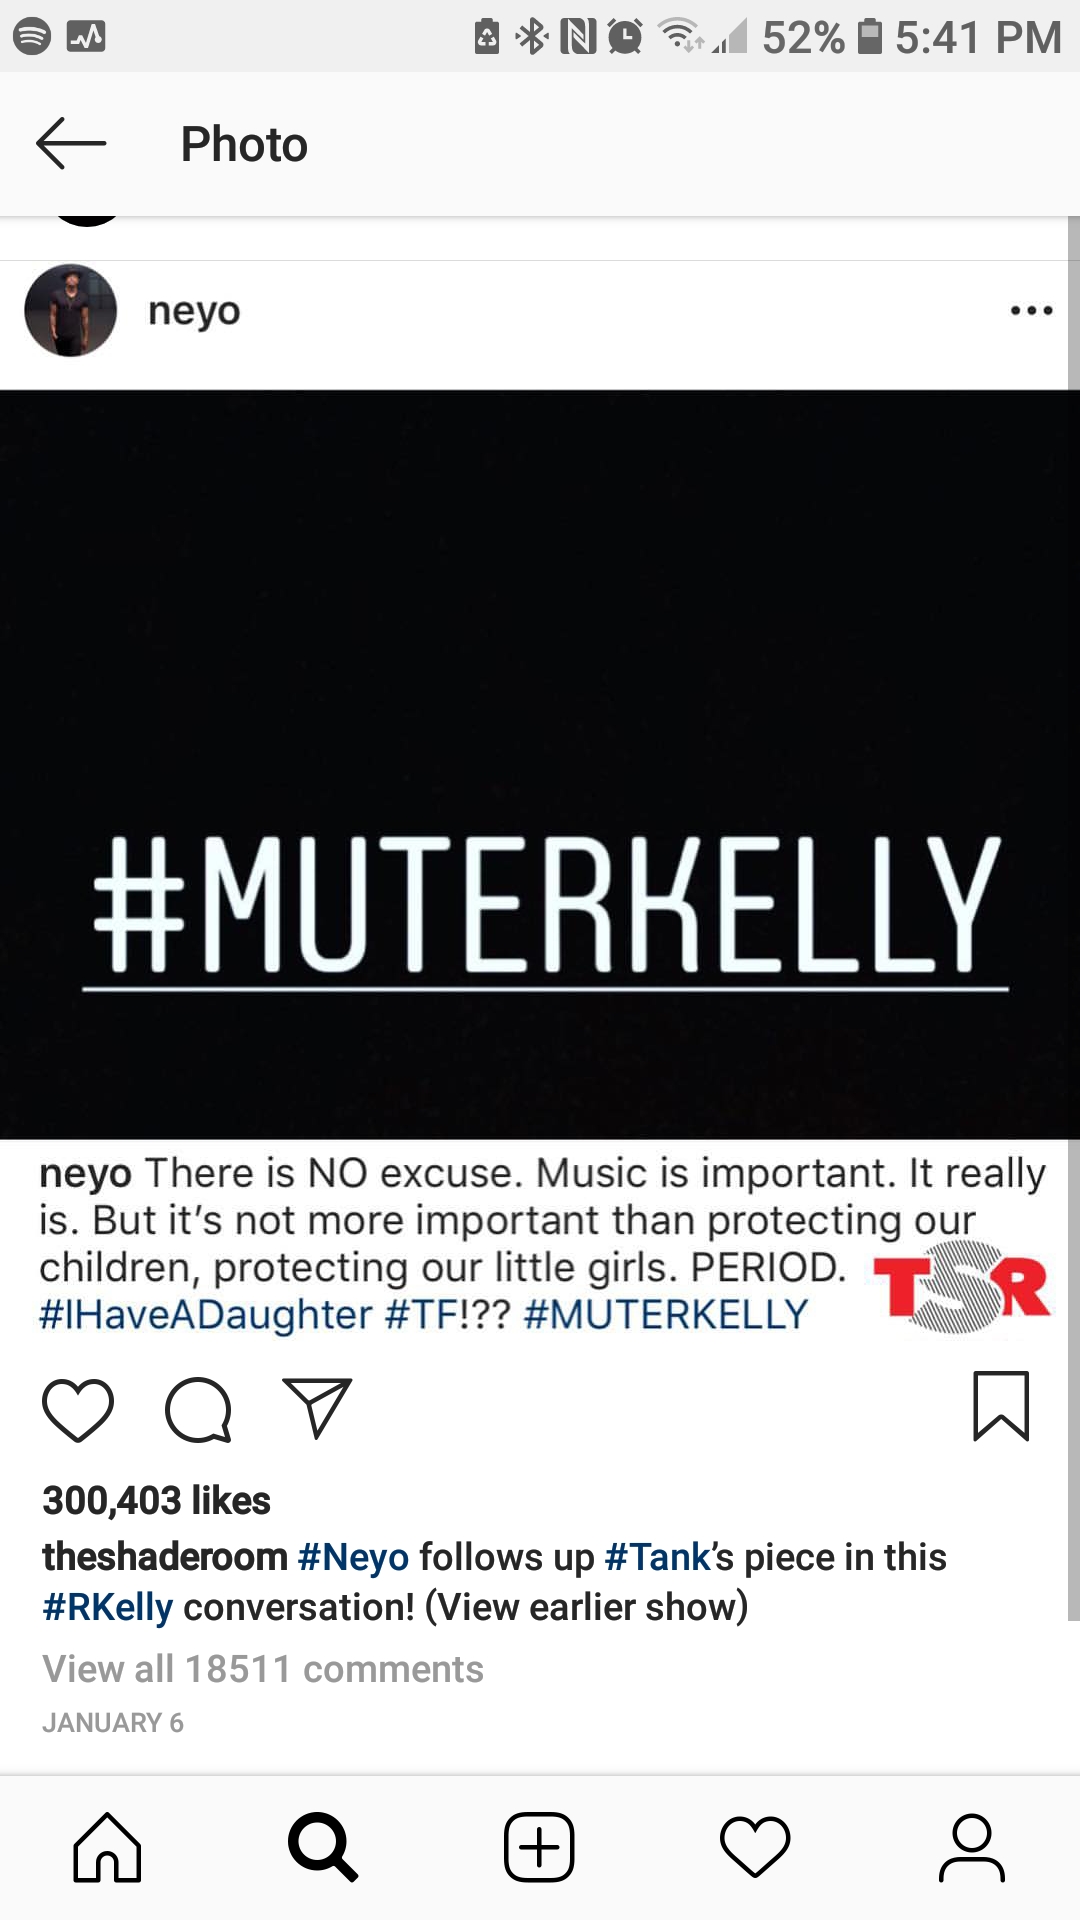Open comments with speech bubble icon

[198, 1409]
